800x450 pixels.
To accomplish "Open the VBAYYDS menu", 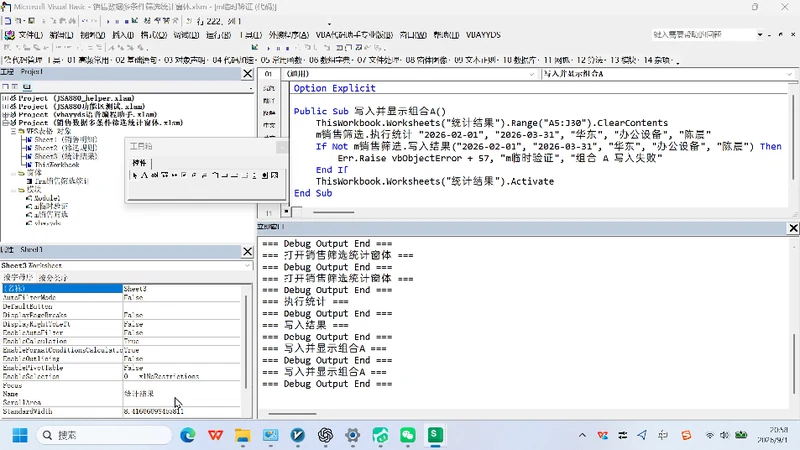I will [x=483, y=35].
